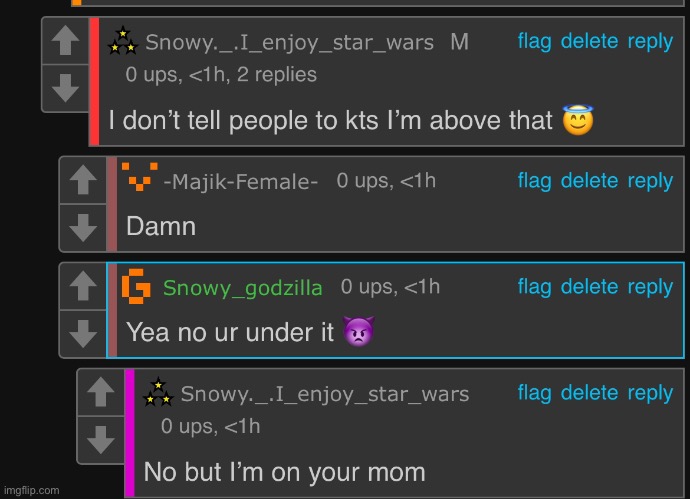Upvote the "Yea no ur under it" comment

point(83,286)
